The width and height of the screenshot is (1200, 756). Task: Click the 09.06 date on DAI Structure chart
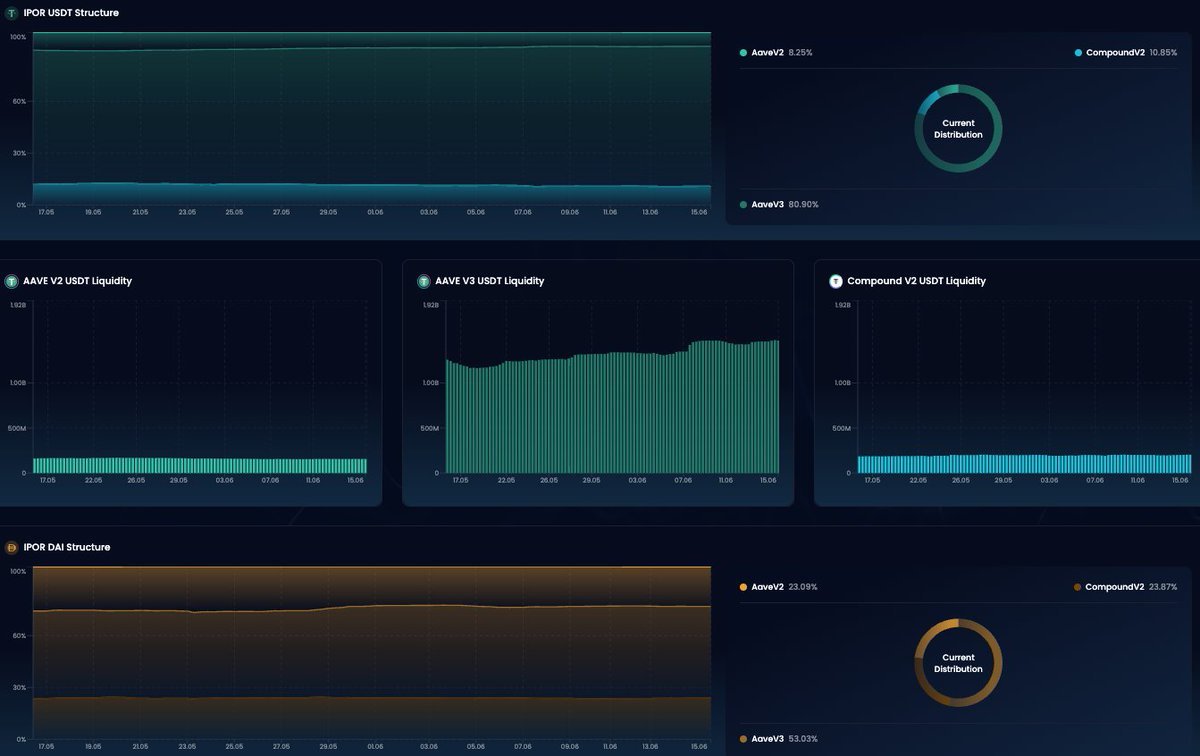point(569,747)
